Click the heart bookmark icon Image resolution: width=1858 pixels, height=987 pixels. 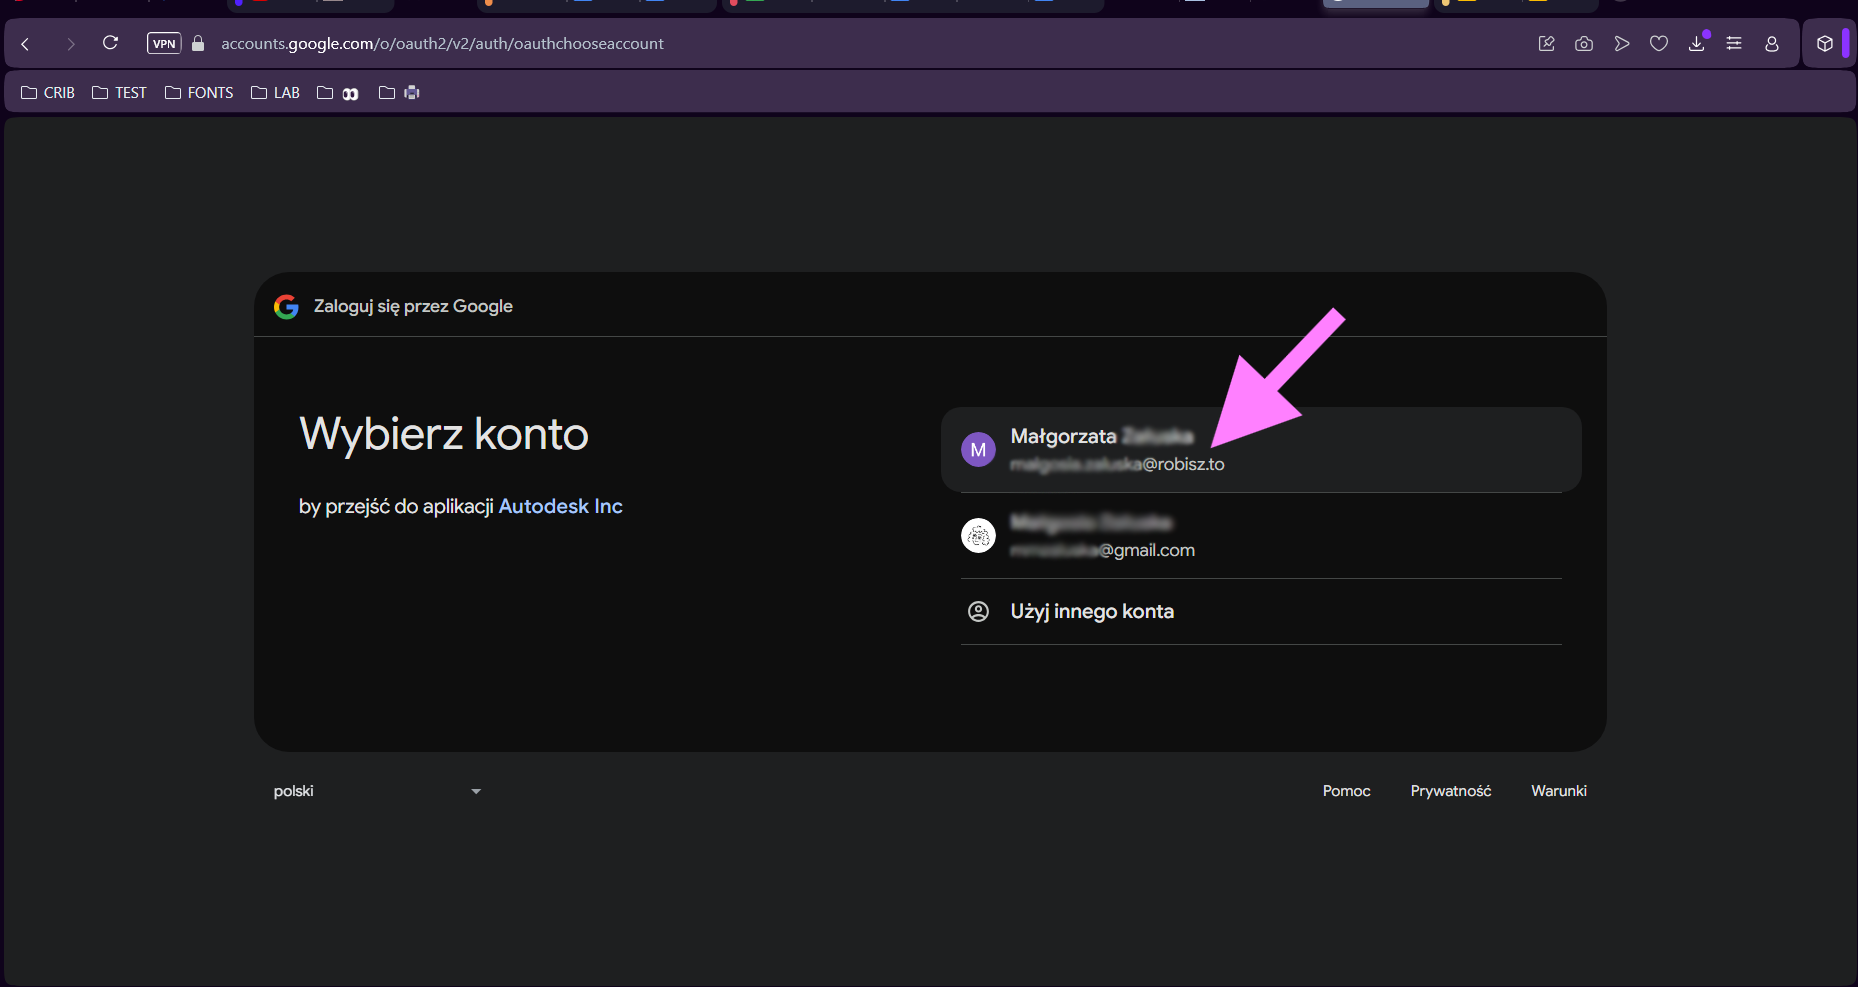pos(1659,44)
